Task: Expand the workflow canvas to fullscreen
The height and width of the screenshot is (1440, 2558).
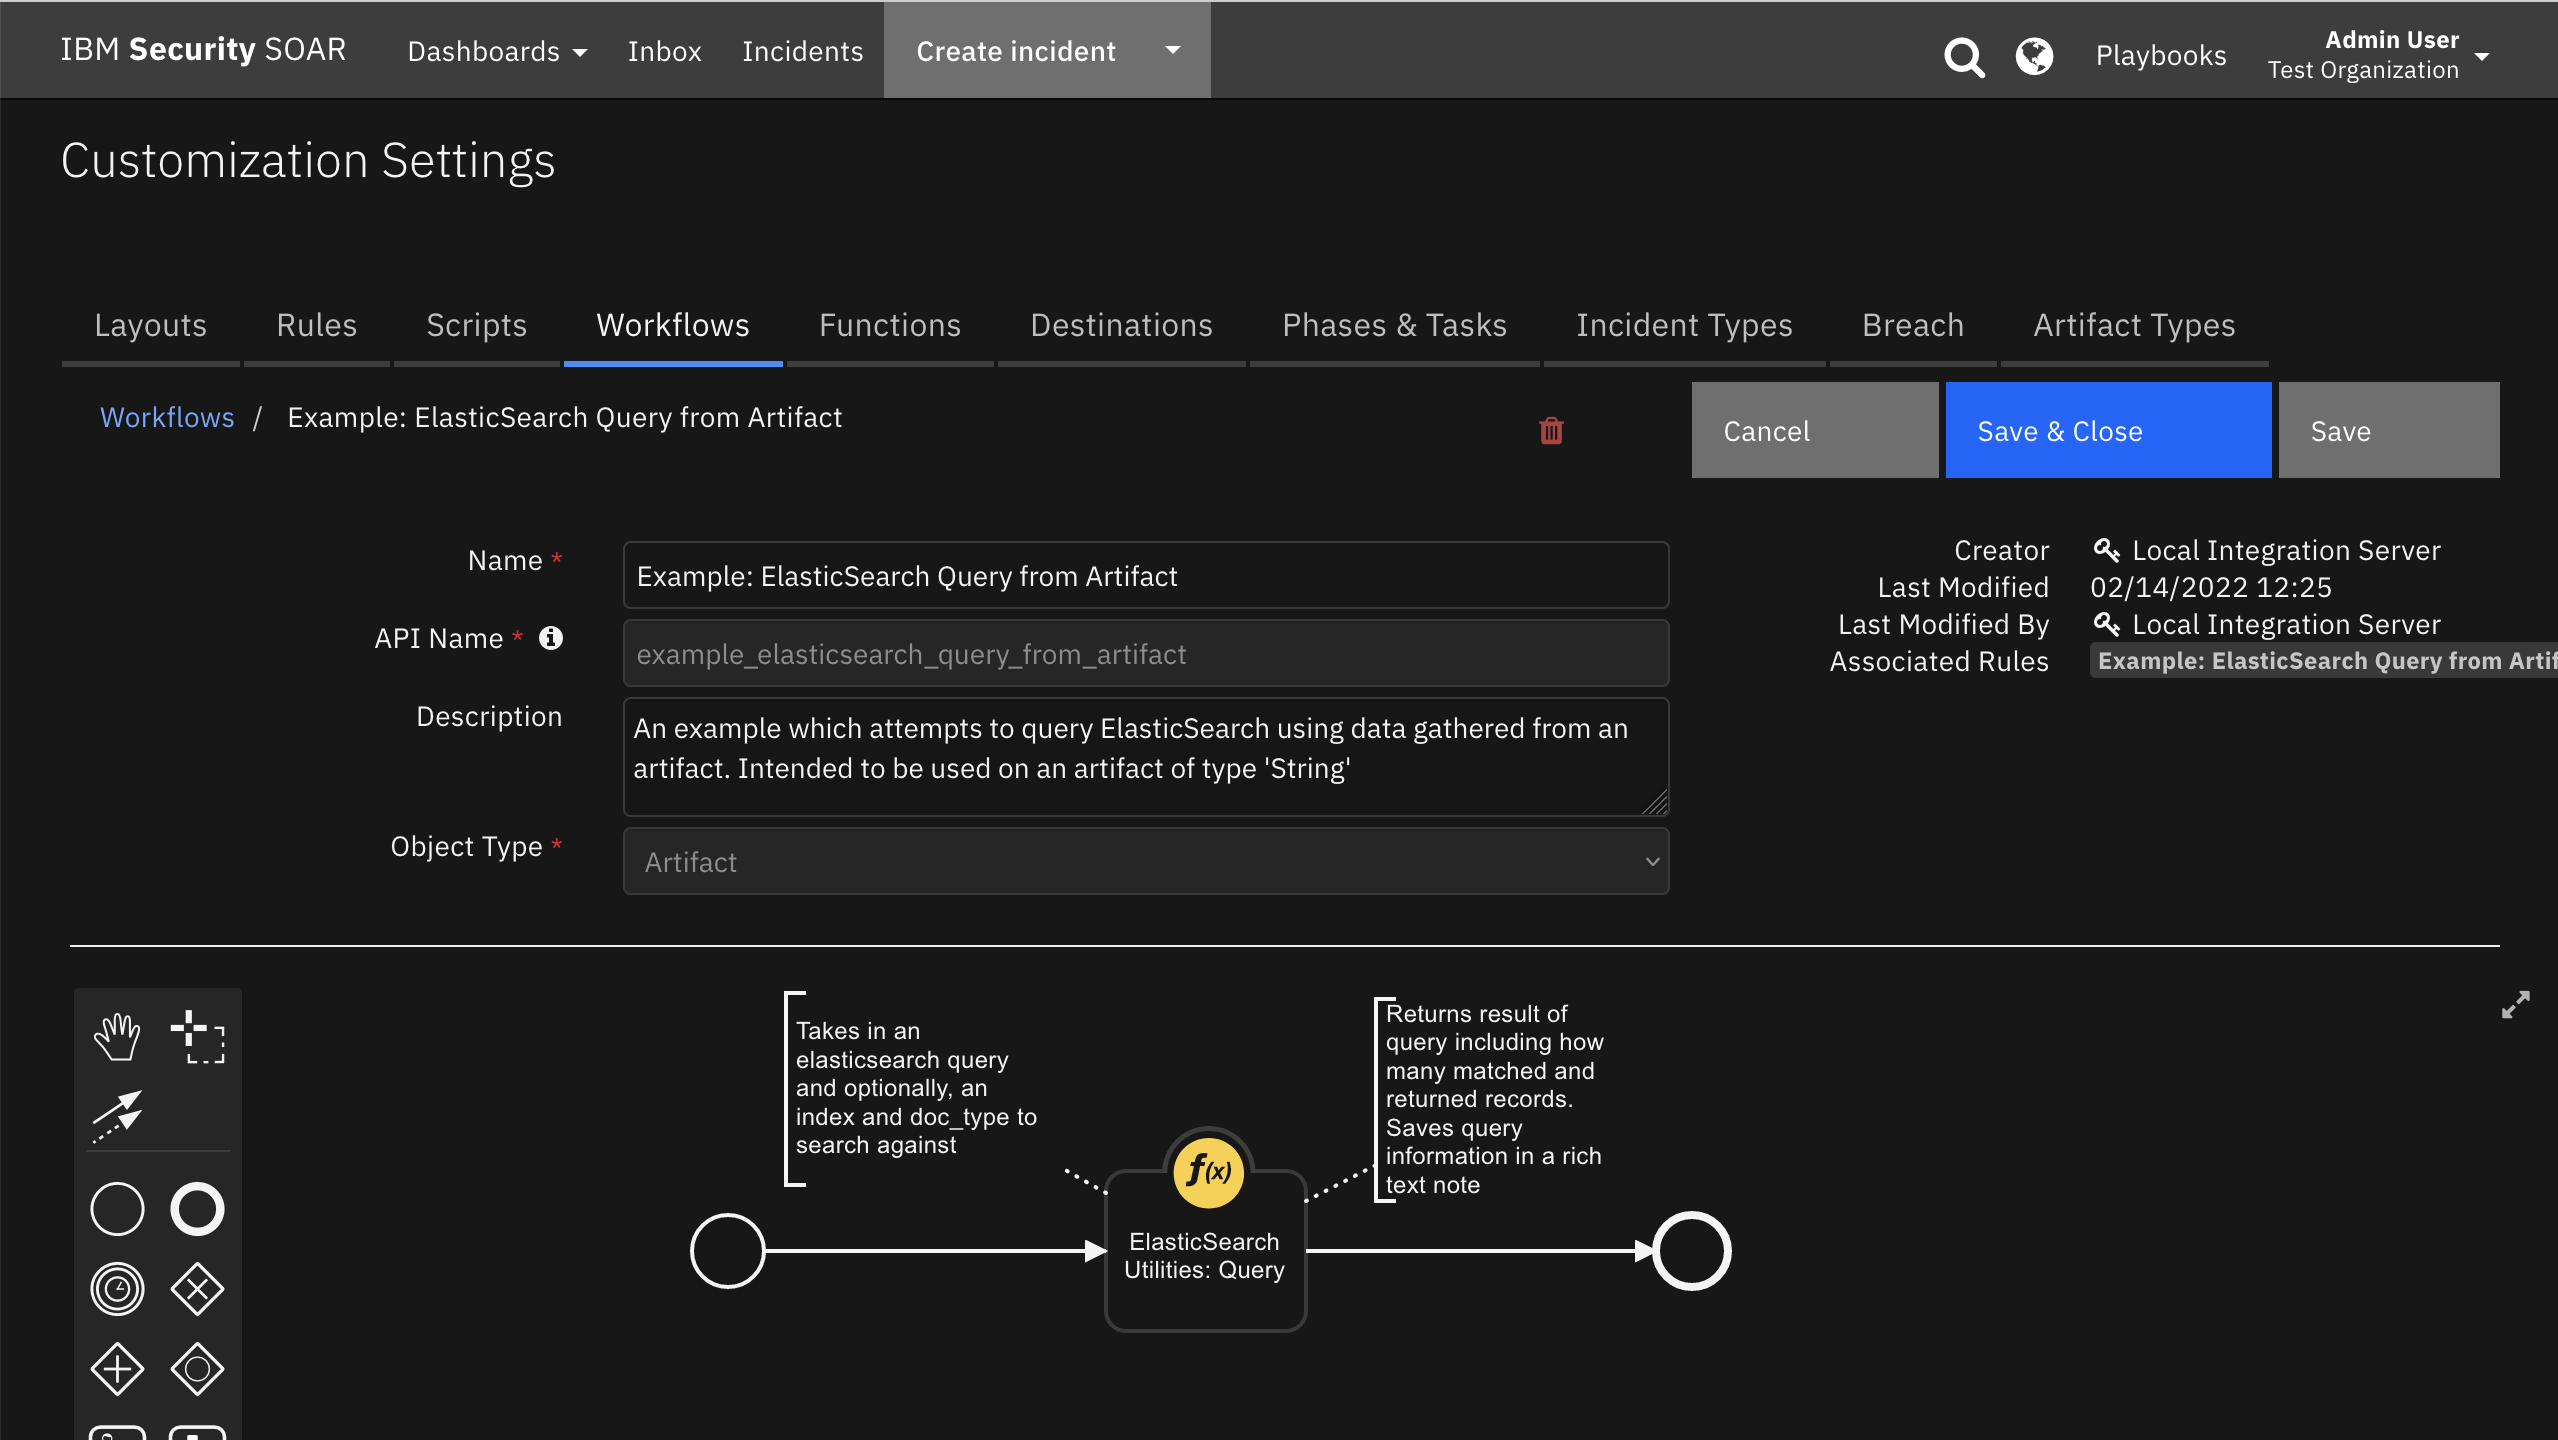Action: point(2516,1005)
